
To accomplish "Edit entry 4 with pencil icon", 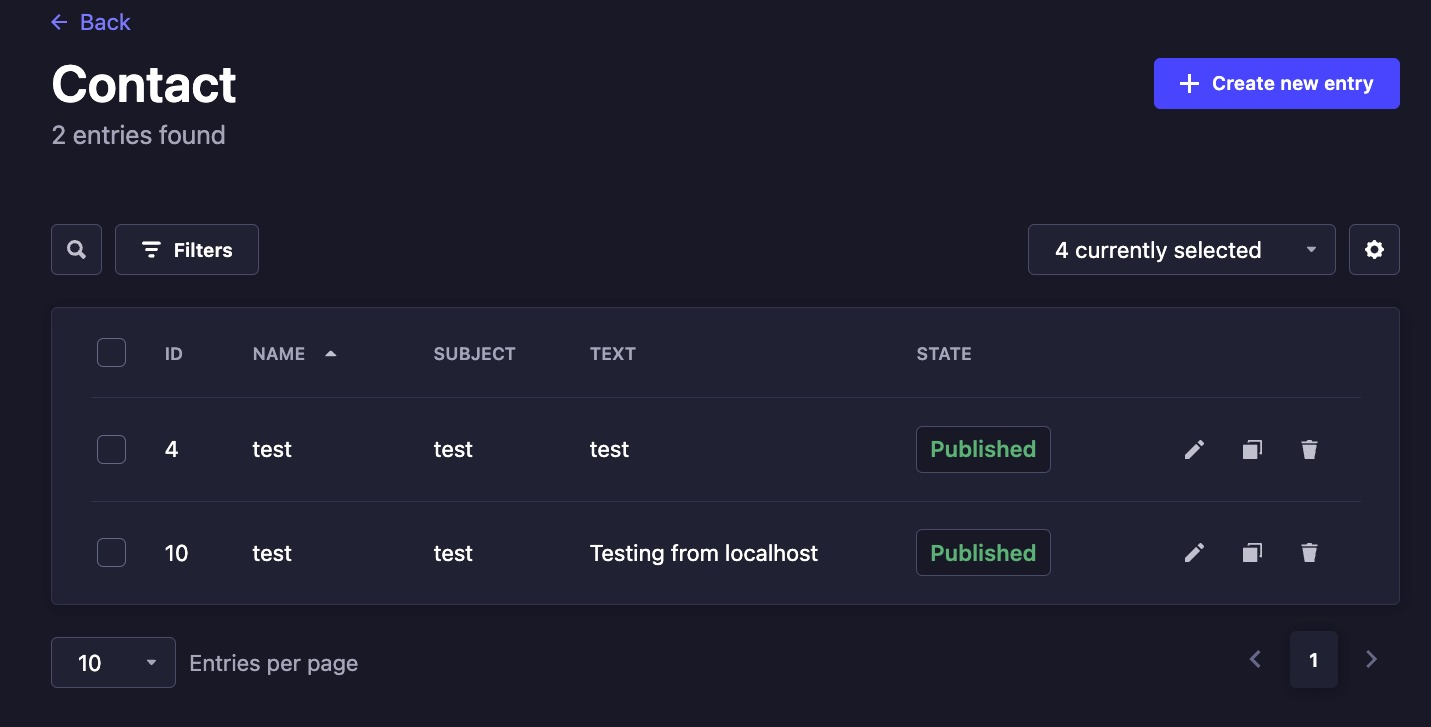I will click(1194, 450).
